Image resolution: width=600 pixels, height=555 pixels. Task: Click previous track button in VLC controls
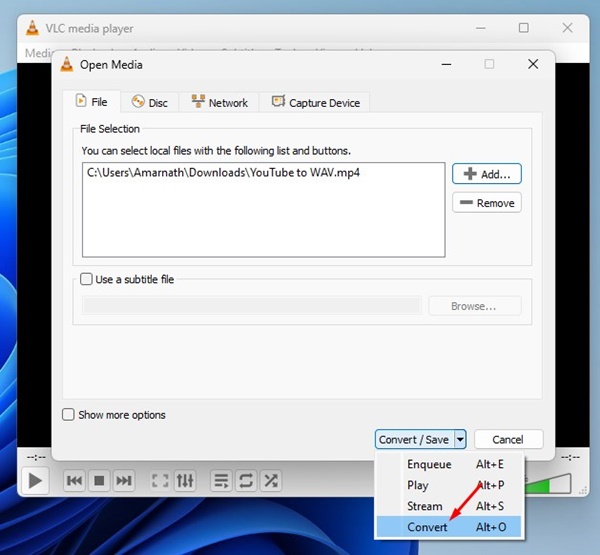click(x=74, y=480)
